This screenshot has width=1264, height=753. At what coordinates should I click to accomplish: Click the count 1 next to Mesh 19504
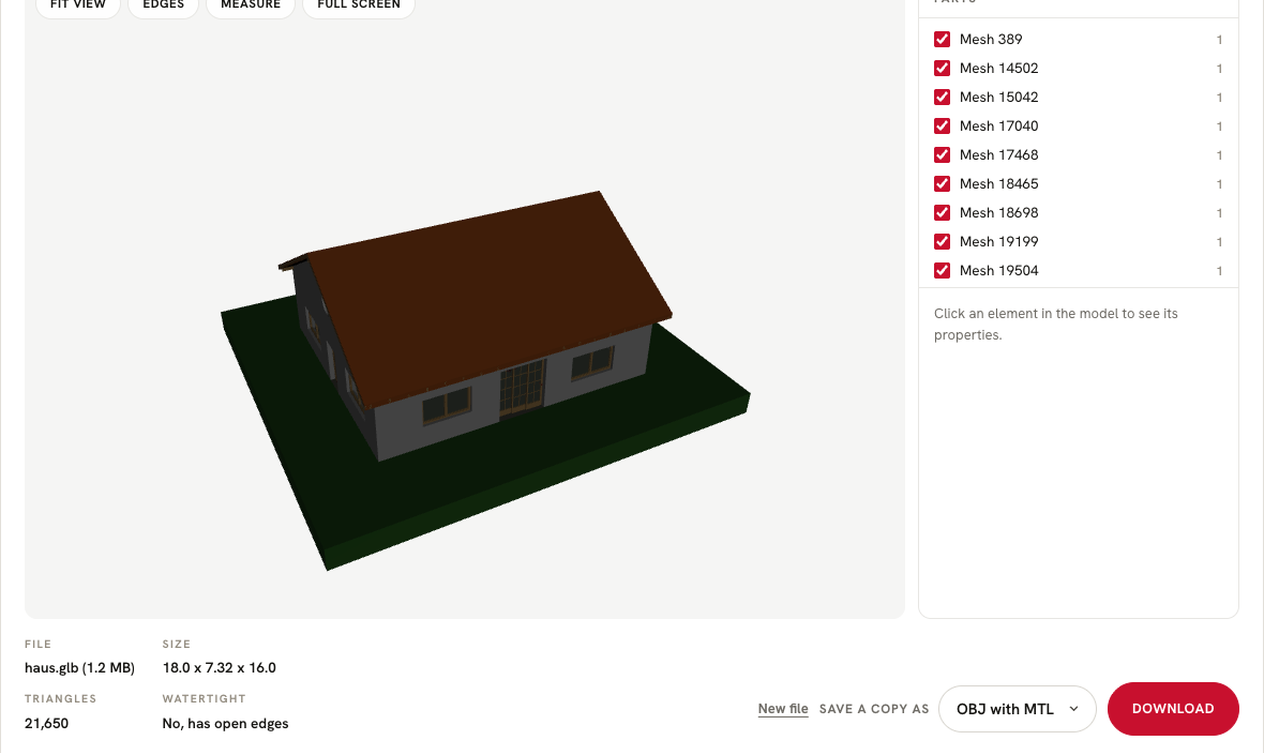point(1219,271)
